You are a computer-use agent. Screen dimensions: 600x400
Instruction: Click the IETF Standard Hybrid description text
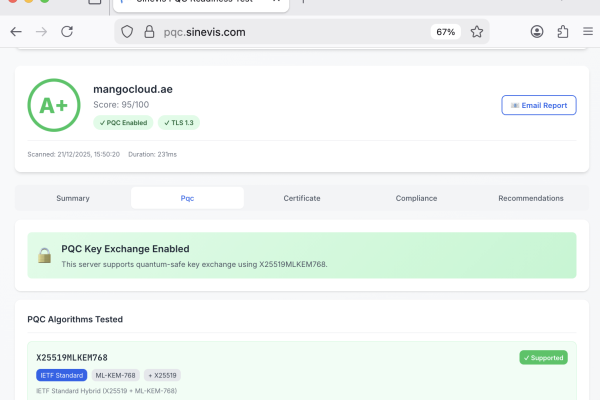[106, 391]
